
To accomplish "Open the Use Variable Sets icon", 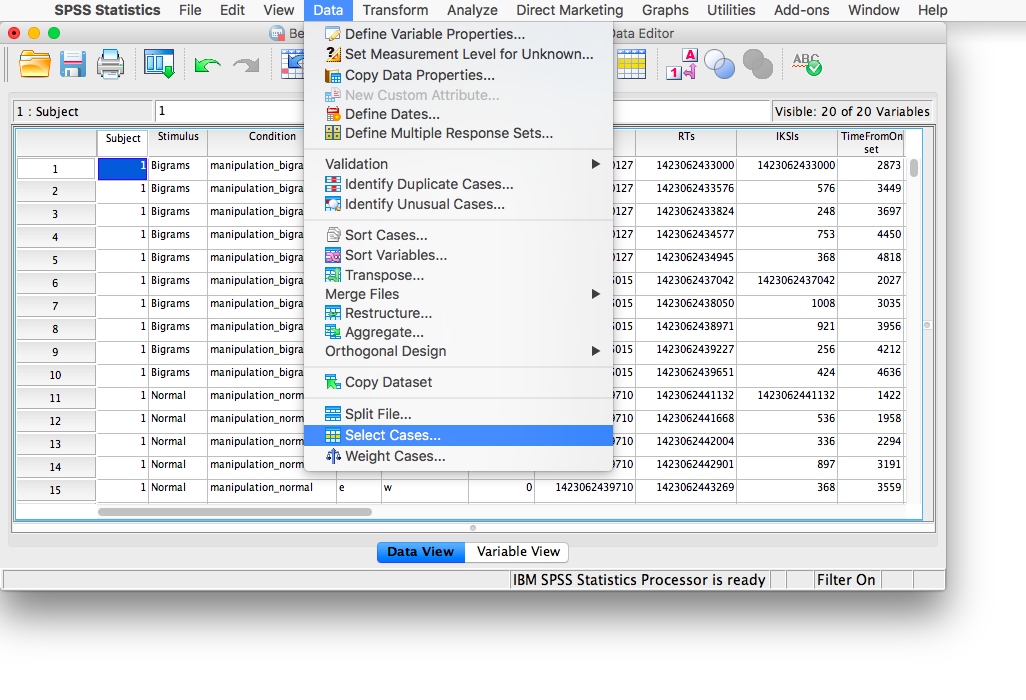I will coord(719,64).
